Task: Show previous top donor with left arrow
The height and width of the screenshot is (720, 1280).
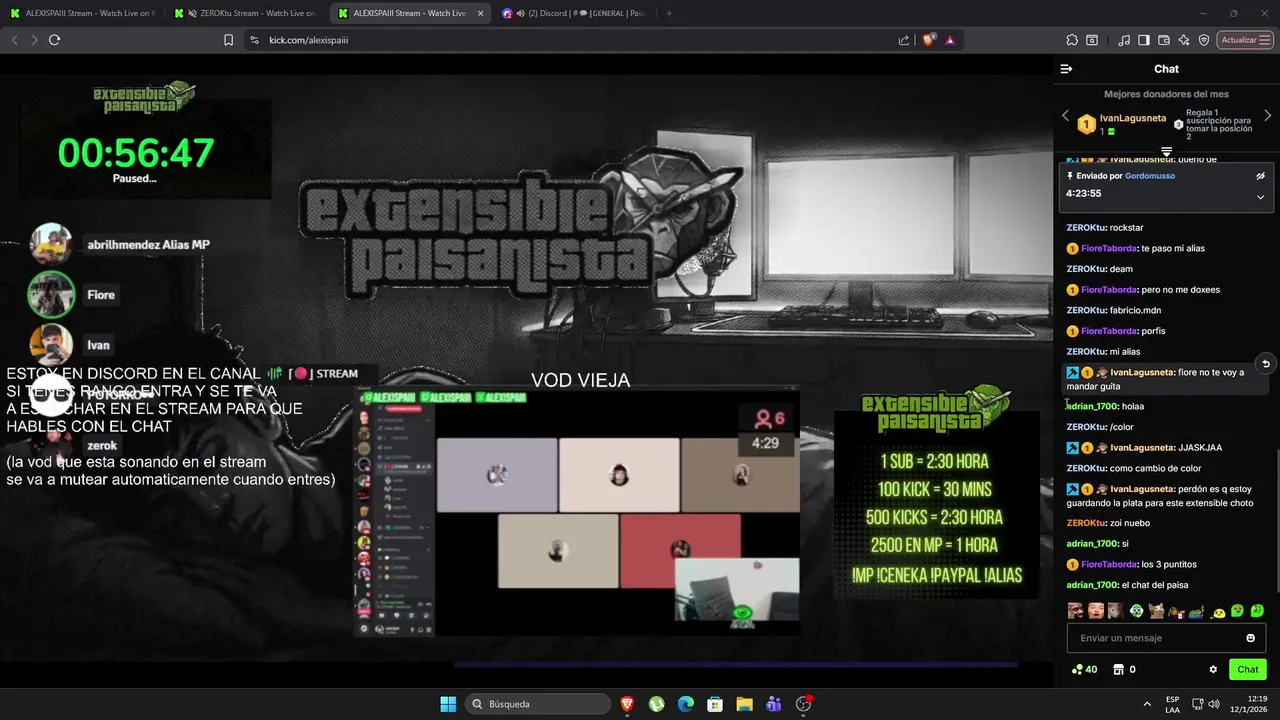Action: pos(1065,116)
